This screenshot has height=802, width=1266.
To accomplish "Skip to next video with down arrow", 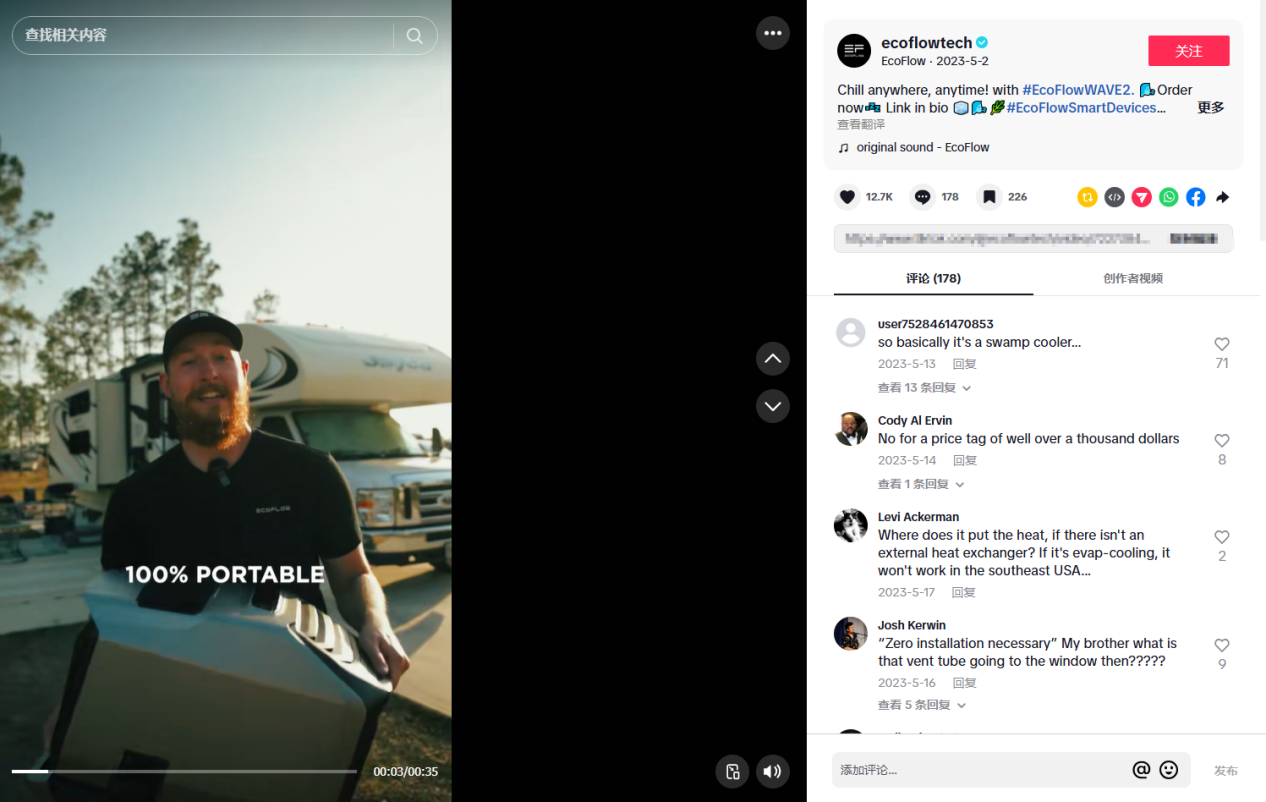I will tap(772, 406).
